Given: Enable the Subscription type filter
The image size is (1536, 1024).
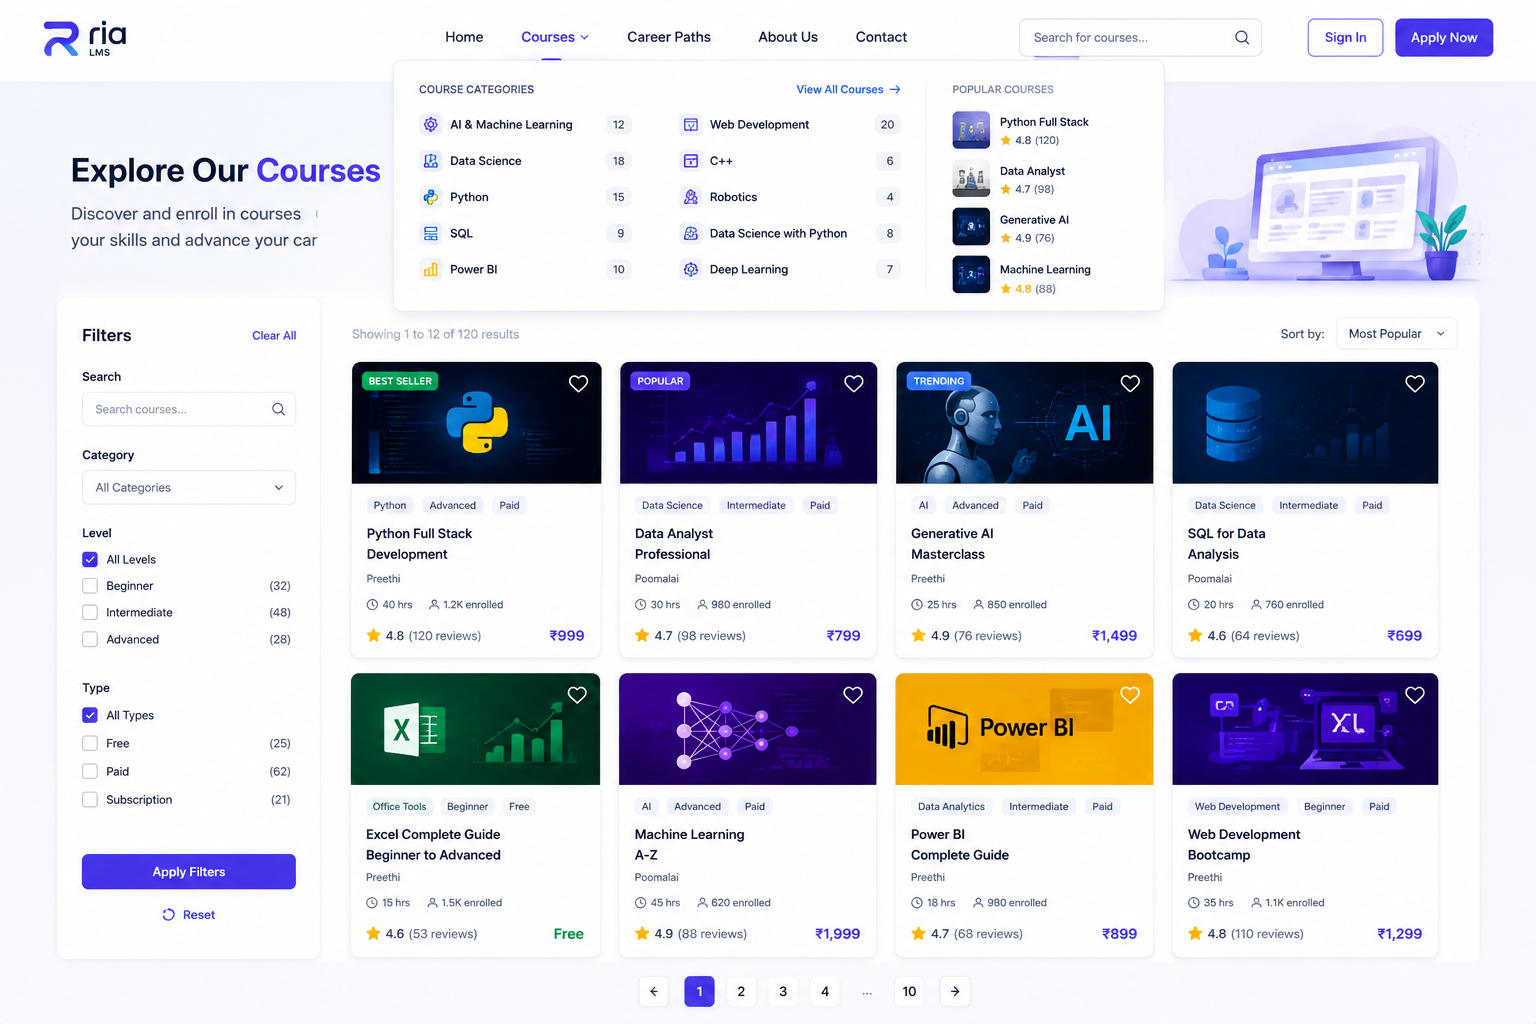Looking at the screenshot, I should [90, 799].
